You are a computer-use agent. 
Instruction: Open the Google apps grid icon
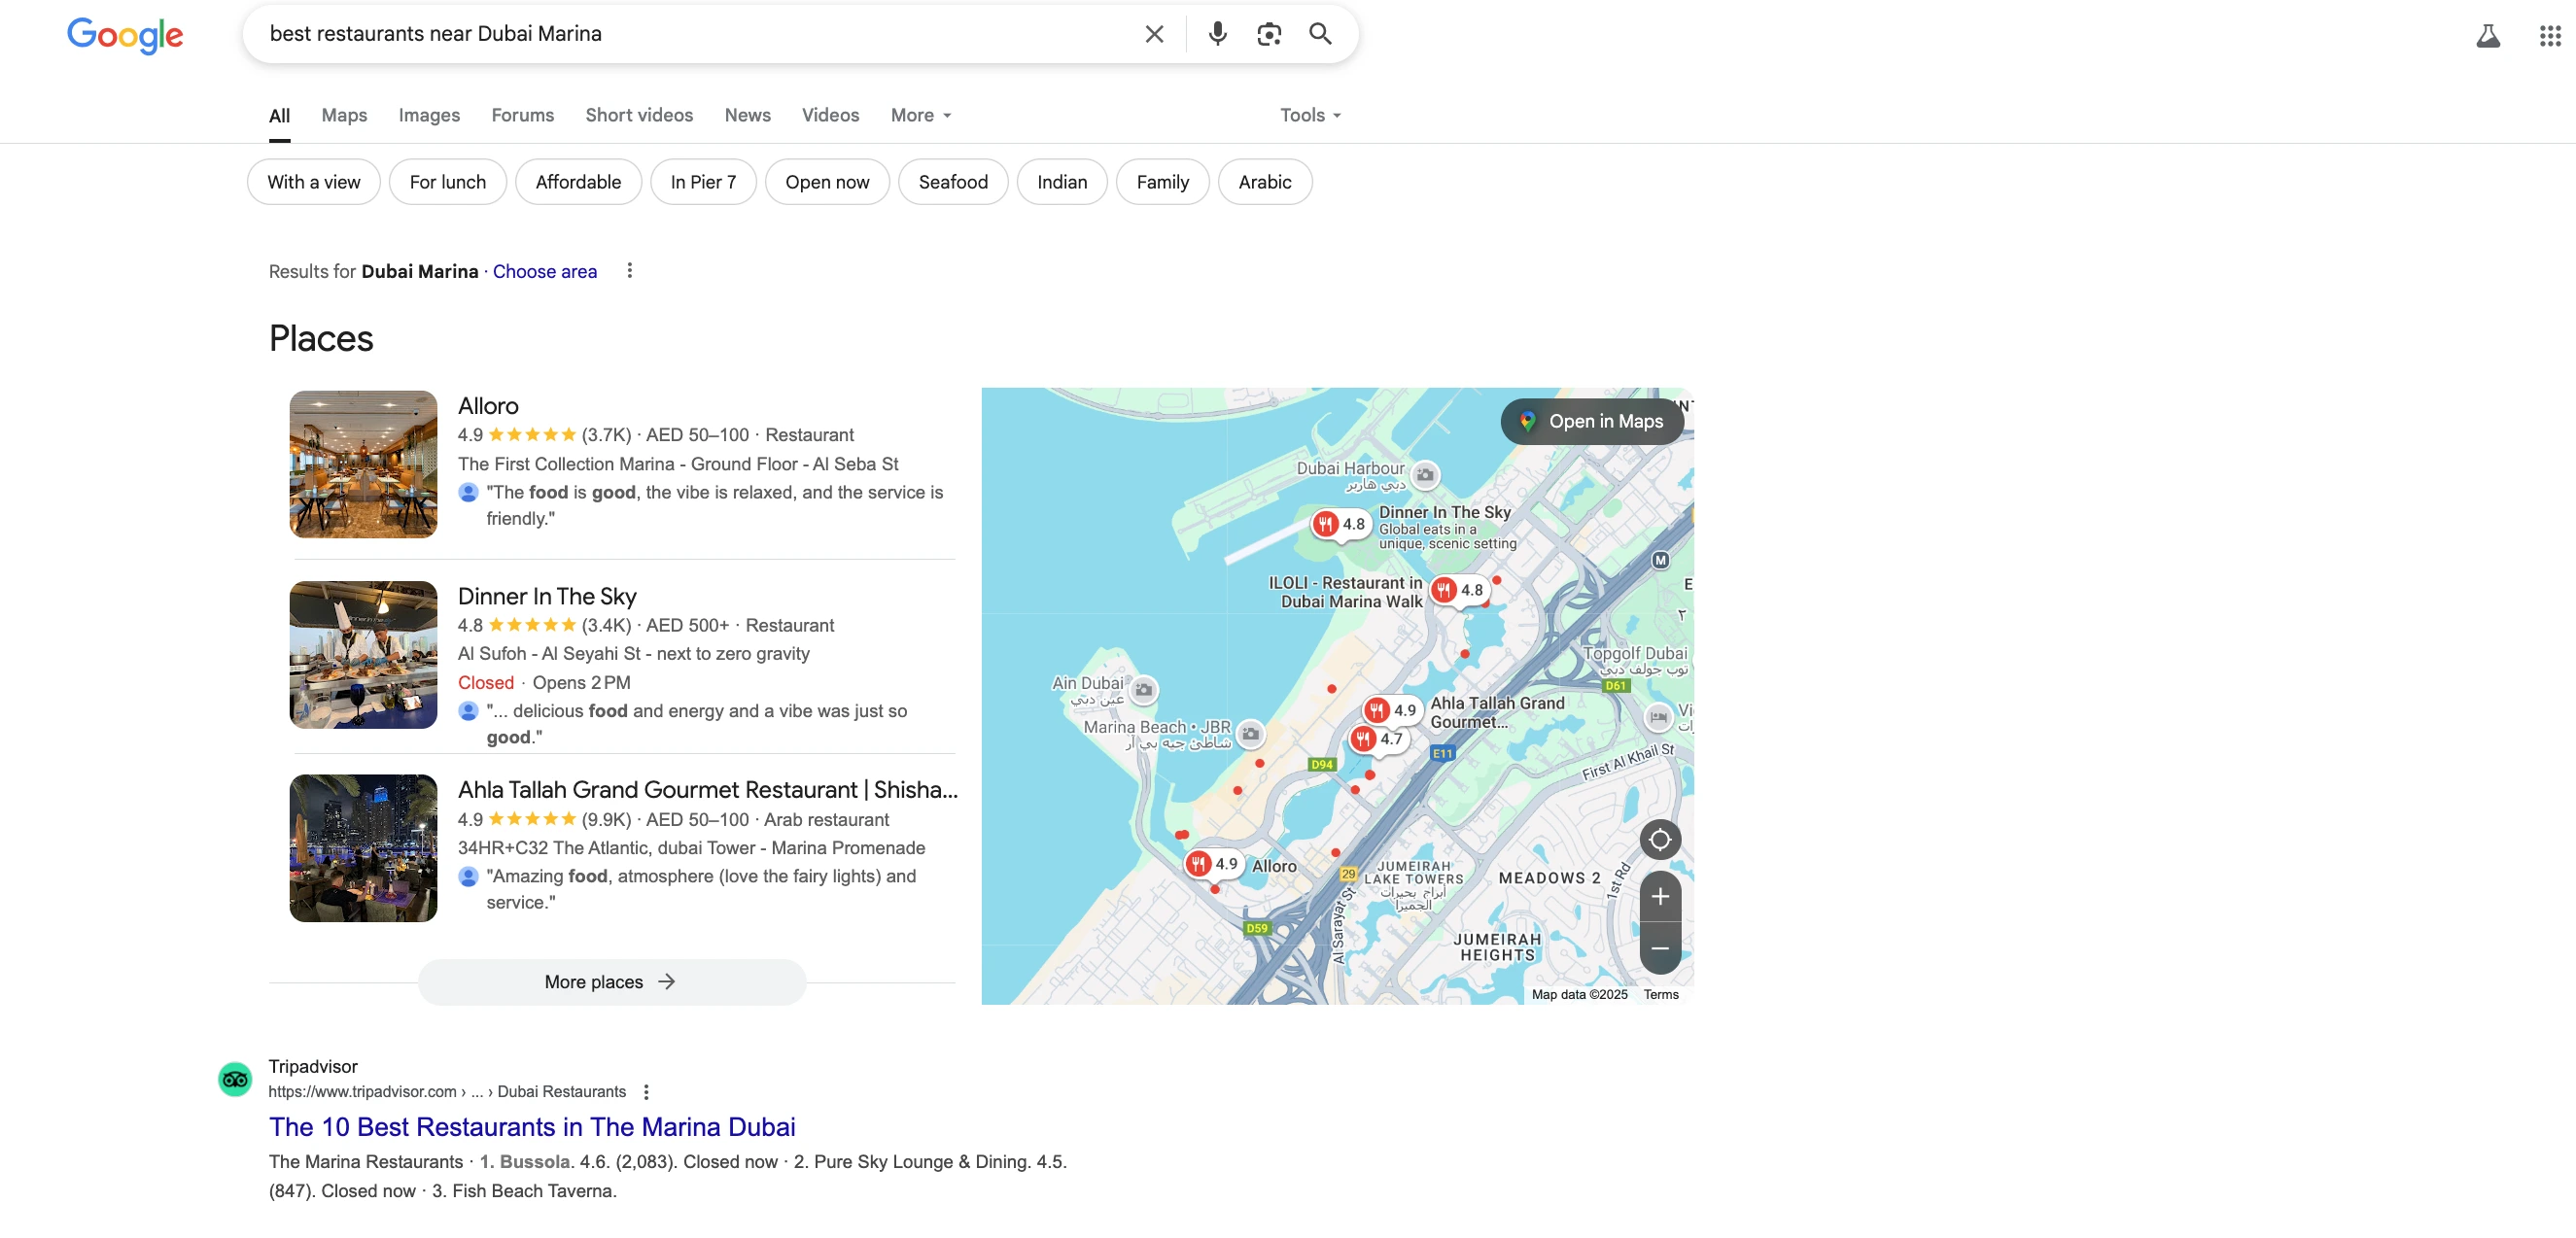pyautogui.click(x=2549, y=36)
